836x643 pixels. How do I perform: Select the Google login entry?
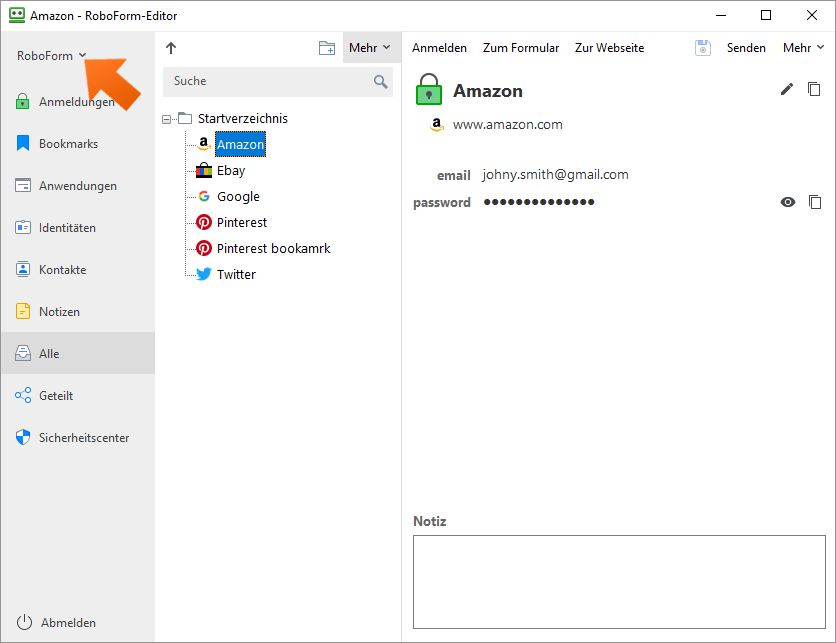[x=238, y=197]
